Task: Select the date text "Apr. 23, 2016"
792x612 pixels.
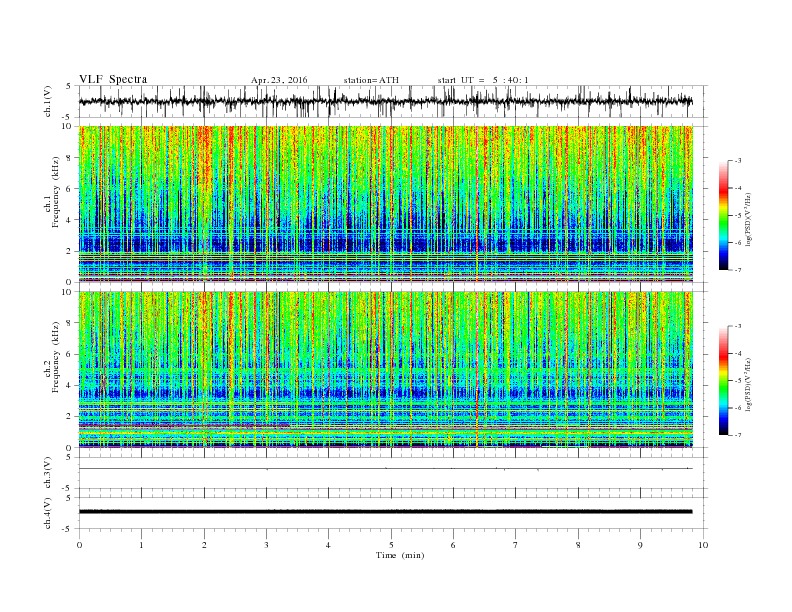Action: click(279, 80)
